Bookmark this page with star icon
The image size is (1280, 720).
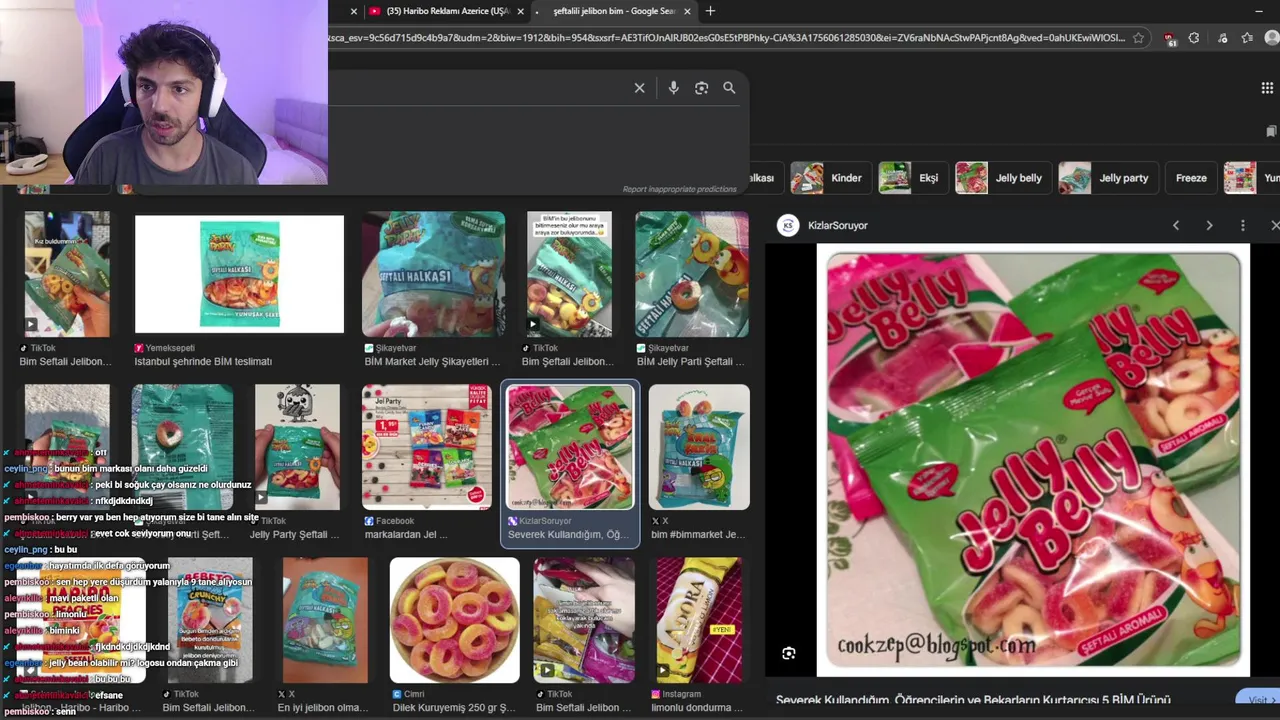pos(1138,38)
